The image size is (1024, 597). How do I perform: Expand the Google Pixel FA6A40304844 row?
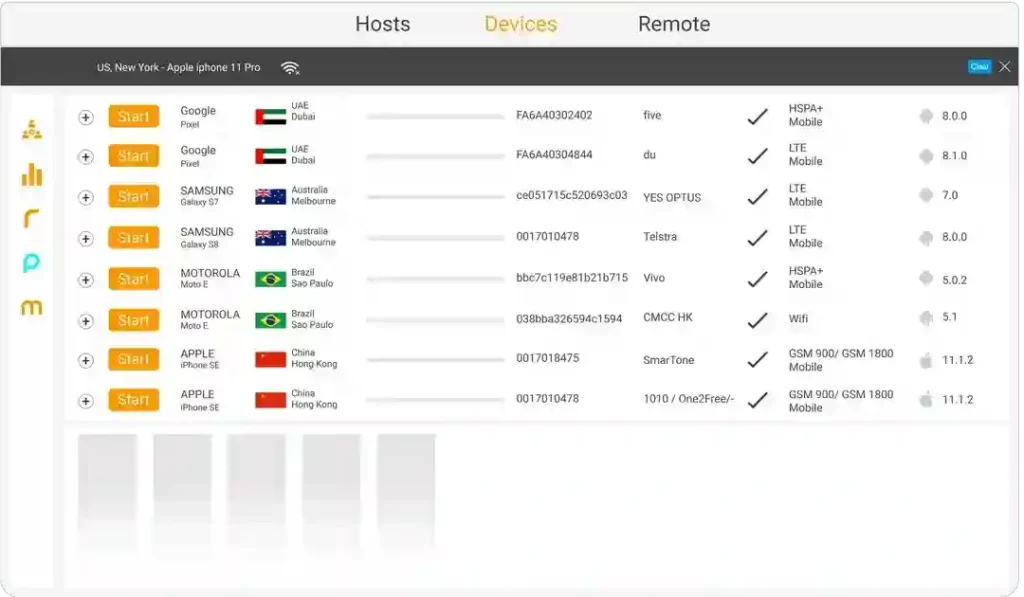pyautogui.click(x=86, y=157)
